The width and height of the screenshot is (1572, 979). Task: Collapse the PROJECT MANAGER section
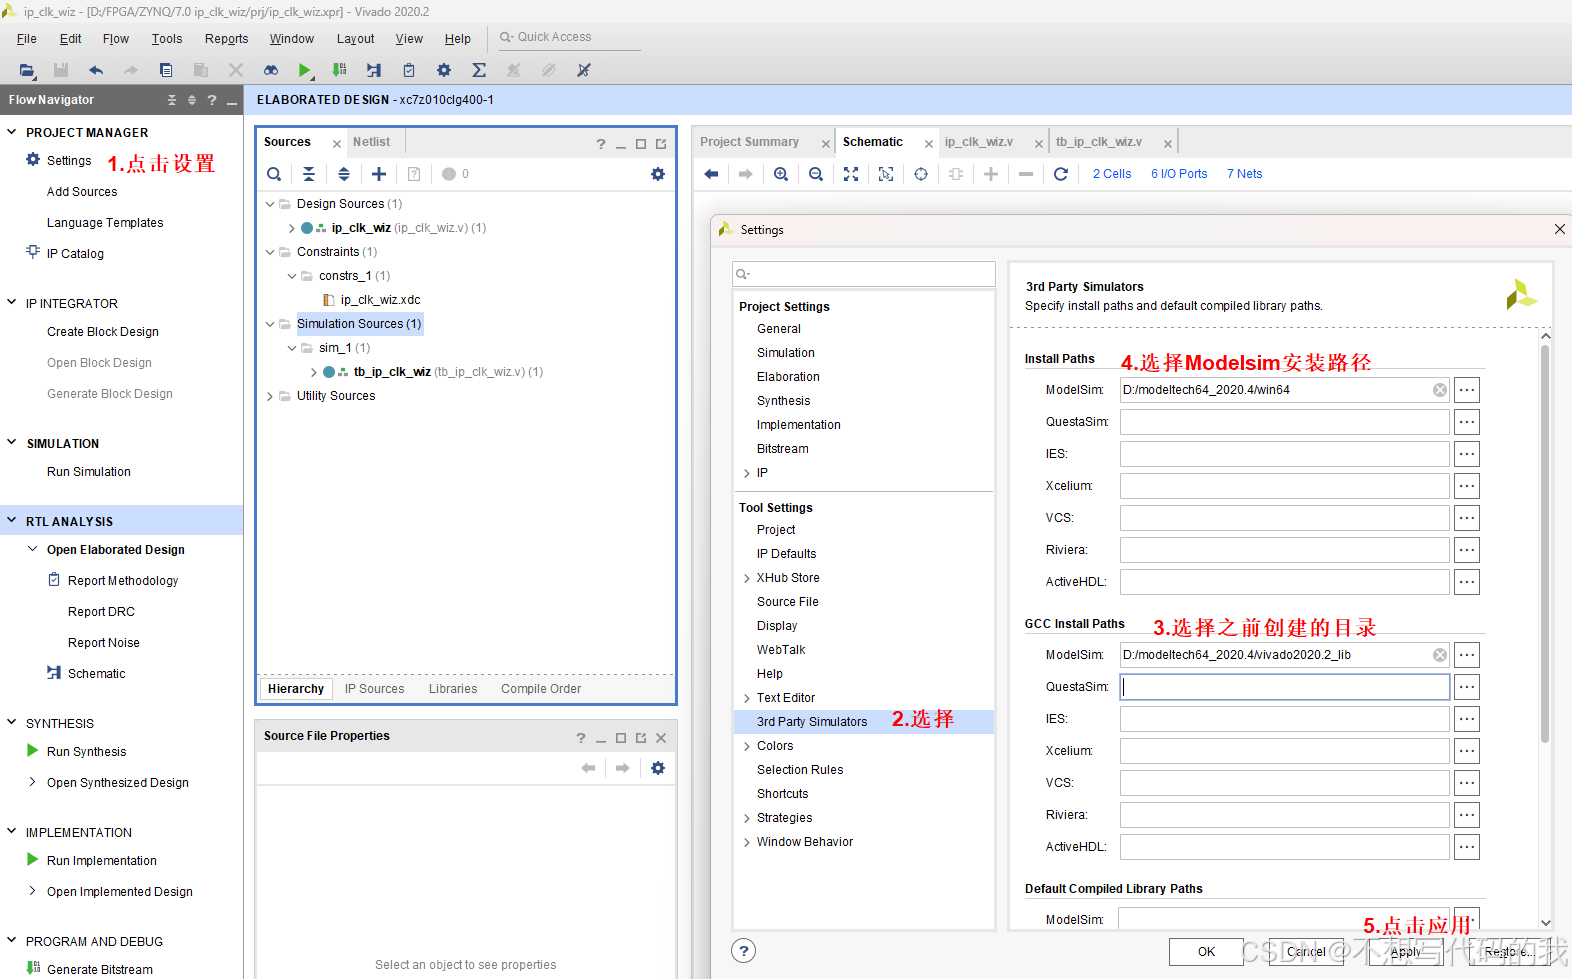pyautogui.click(x=12, y=132)
